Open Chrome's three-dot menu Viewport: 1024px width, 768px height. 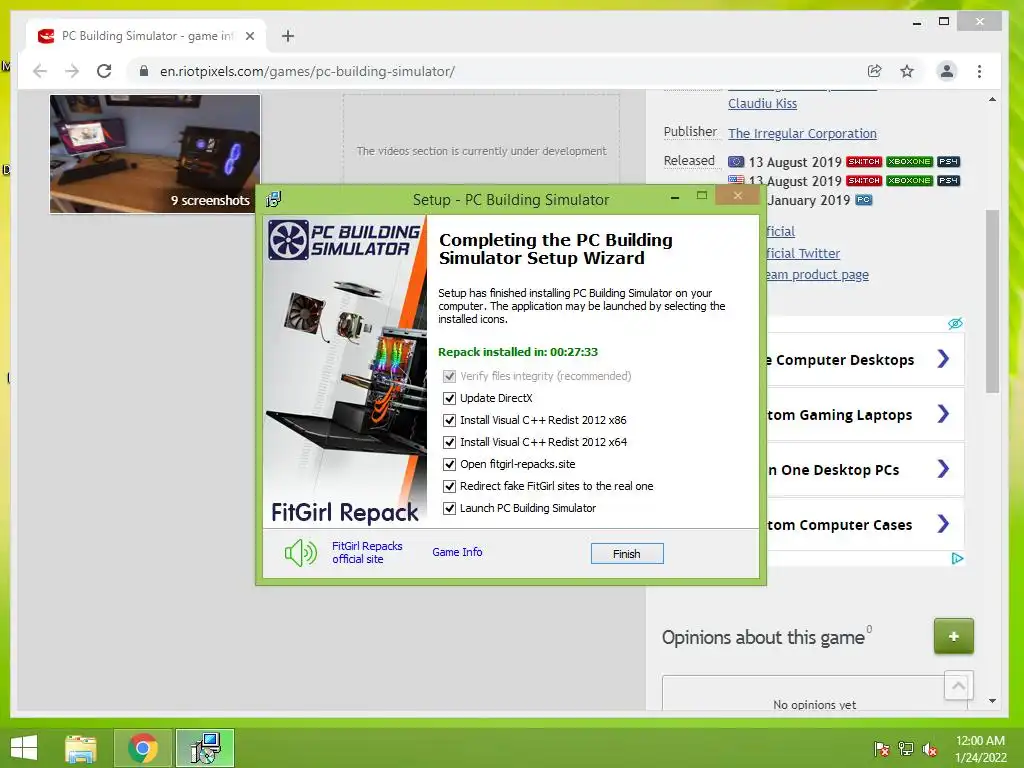(979, 71)
